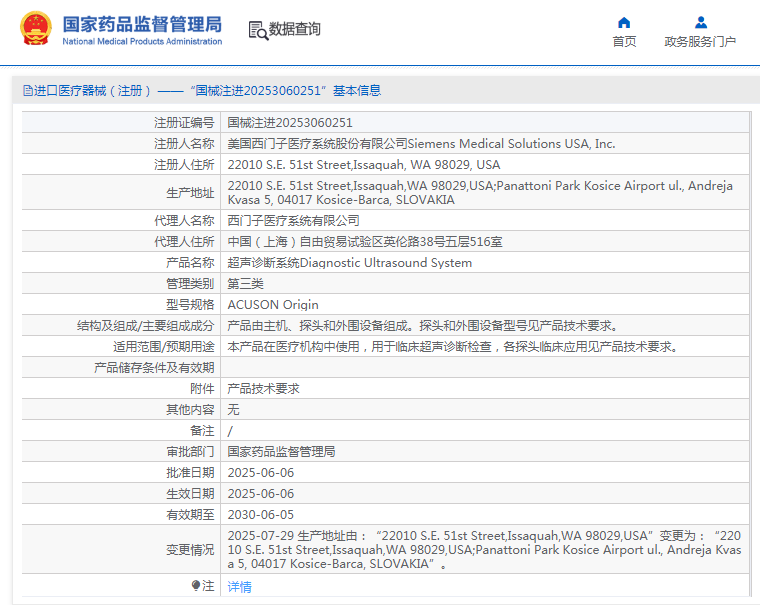Open the 数据查询 text label
The image size is (760, 605).
295,30
